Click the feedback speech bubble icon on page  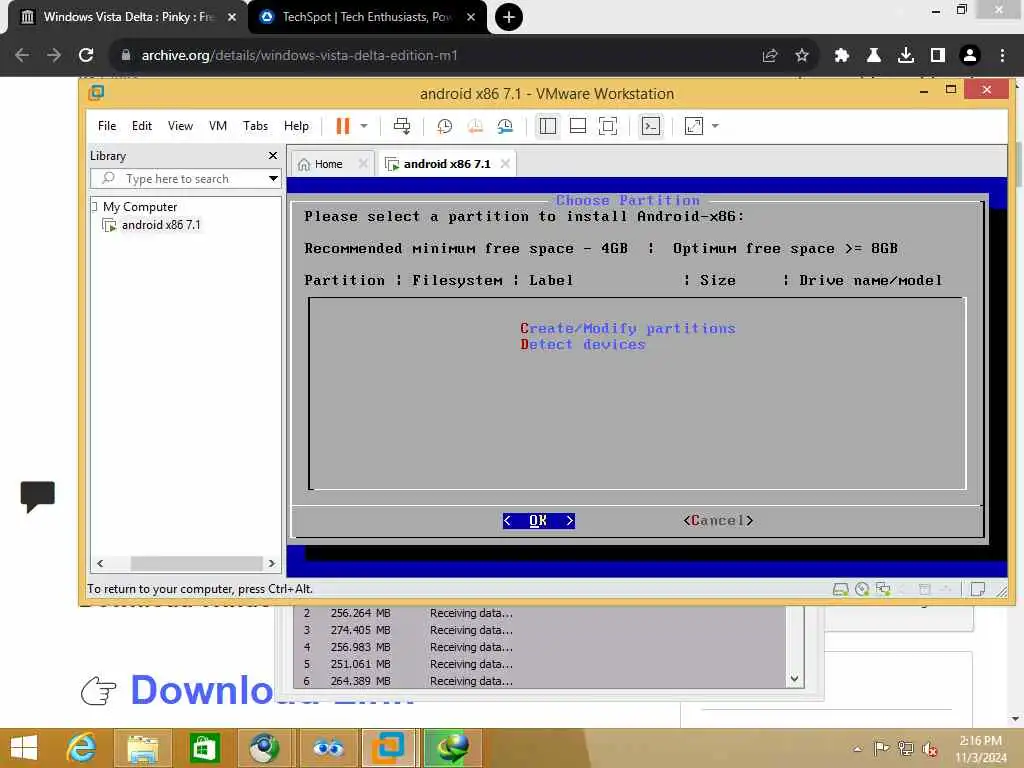[37, 496]
